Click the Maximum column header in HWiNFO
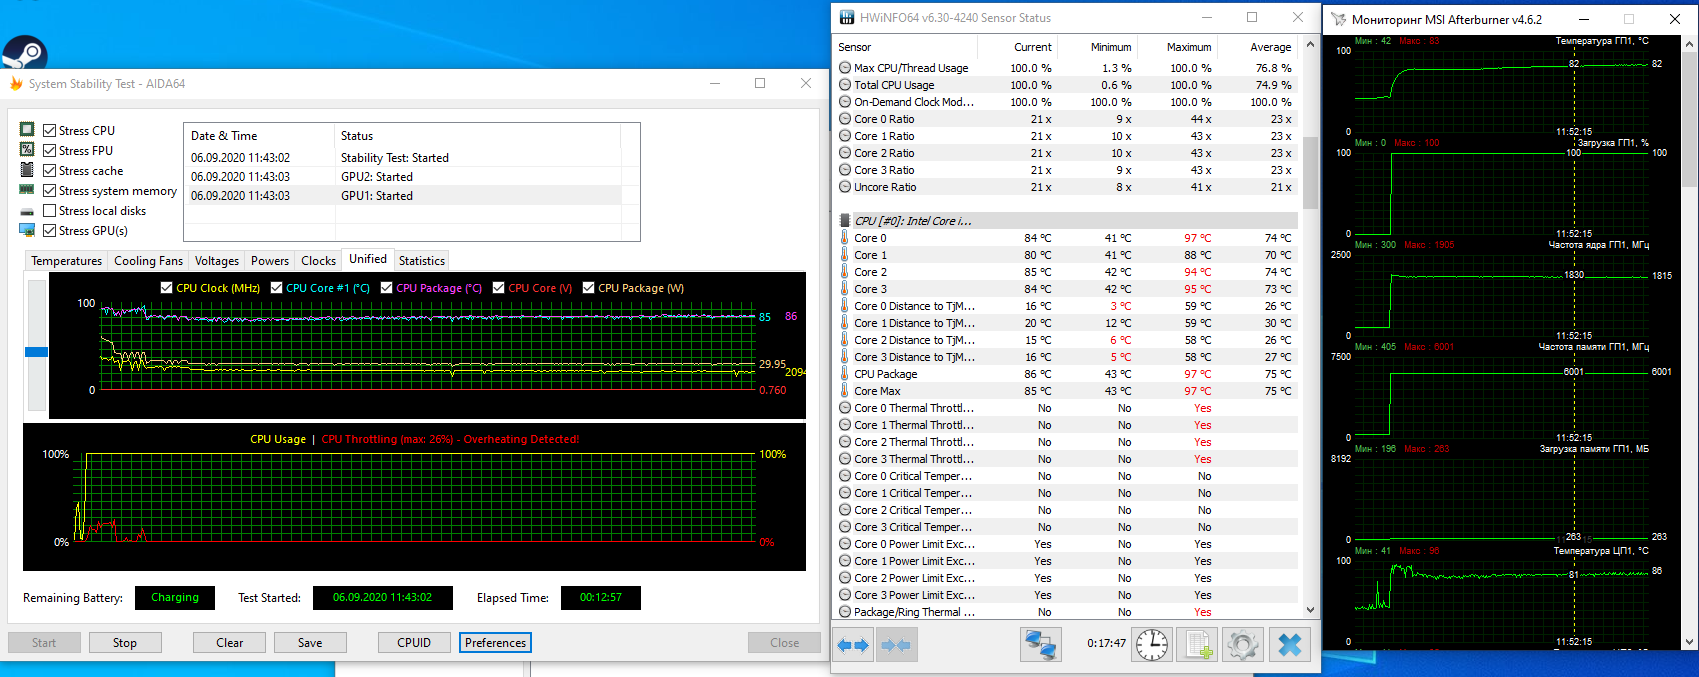This screenshot has width=1699, height=677. [x=1176, y=47]
